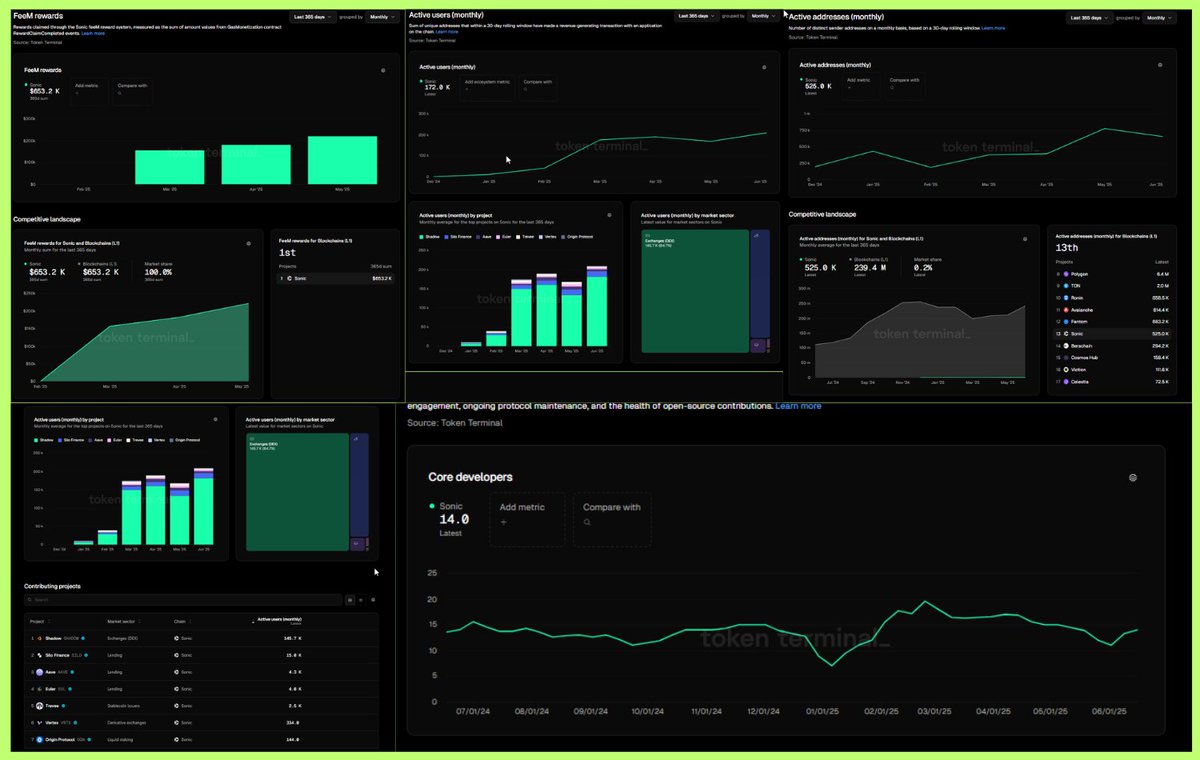Open Last 365 days dropdown in FeeM rewards
This screenshot has width=1200, height=760.
[314, 17]
